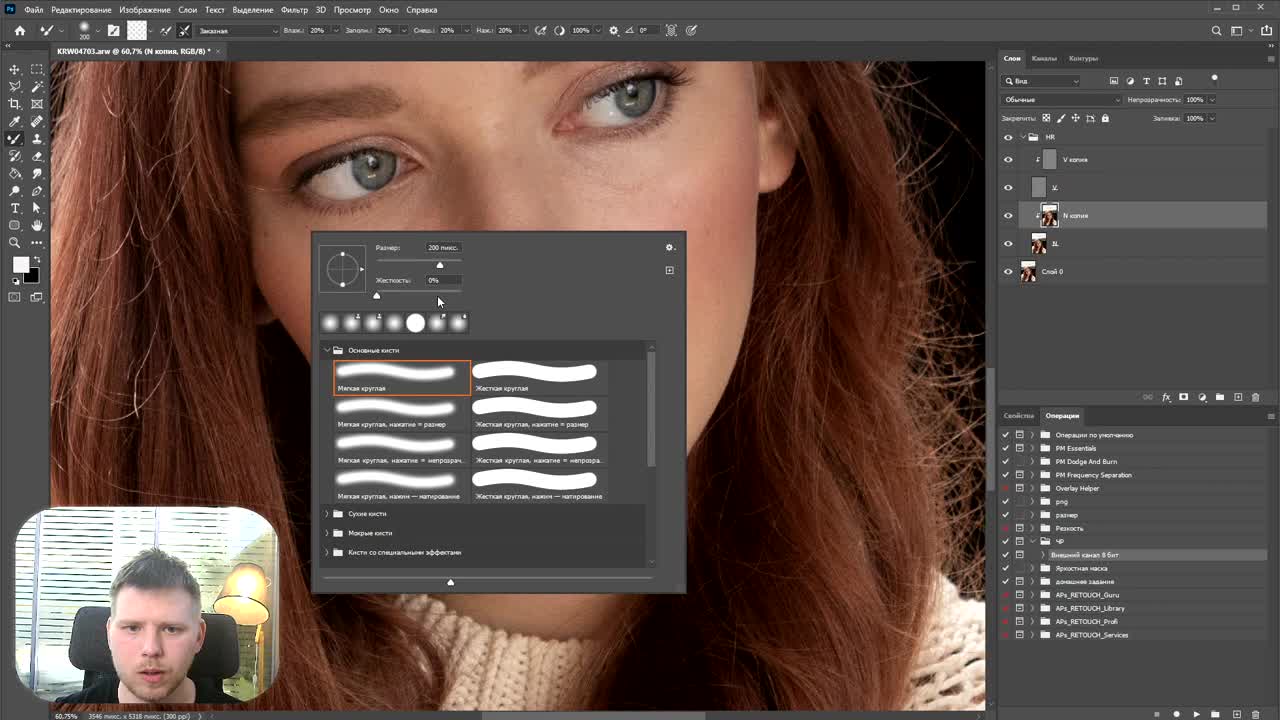Expand the 'Сухие кисти' brush folder
The height and width of the screenshot is (720, 1280).
(x=327, y=514)
